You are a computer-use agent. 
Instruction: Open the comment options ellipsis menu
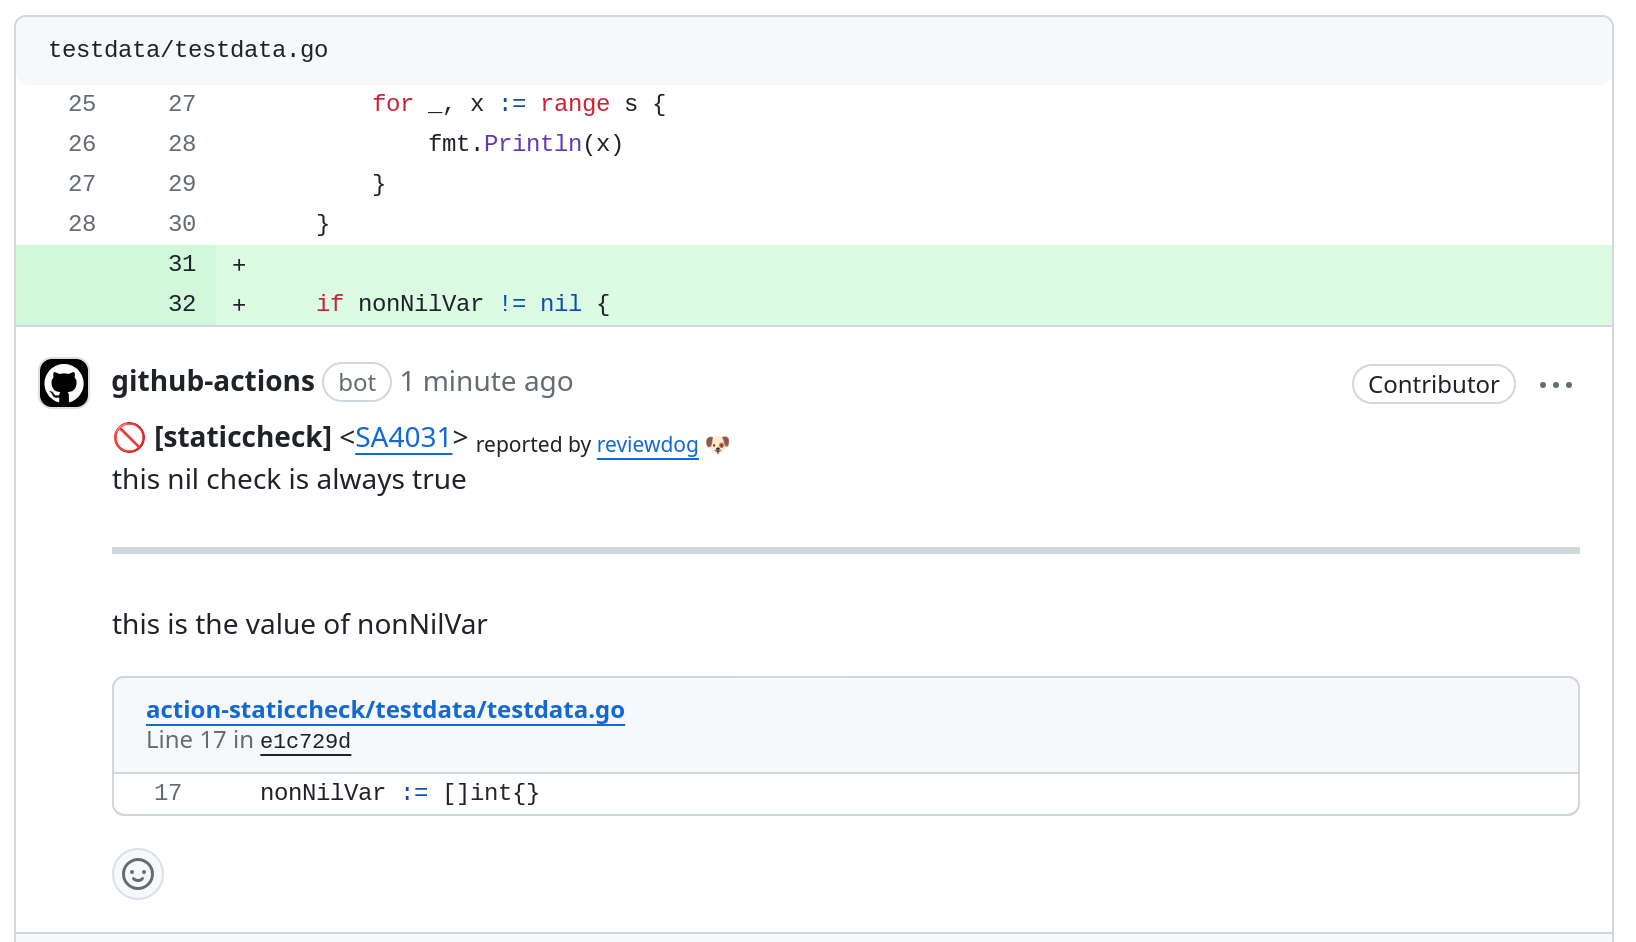pyautogui.click(x=1555, y=385)
